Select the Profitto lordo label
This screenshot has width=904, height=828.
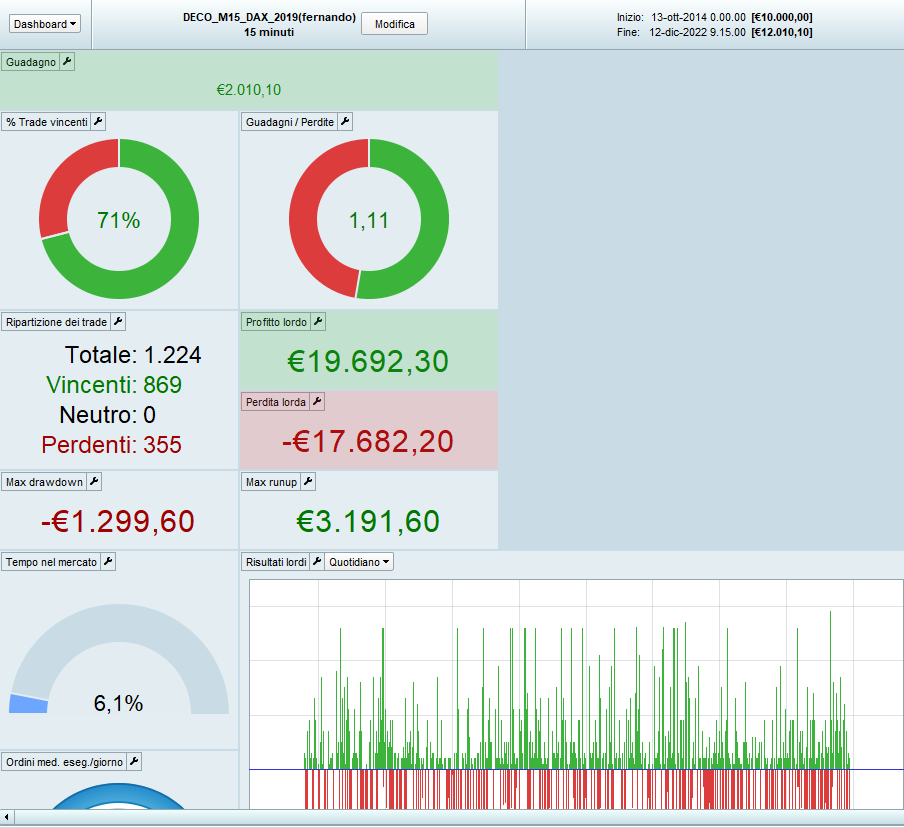pyautogui.click(x=276, y=322)
